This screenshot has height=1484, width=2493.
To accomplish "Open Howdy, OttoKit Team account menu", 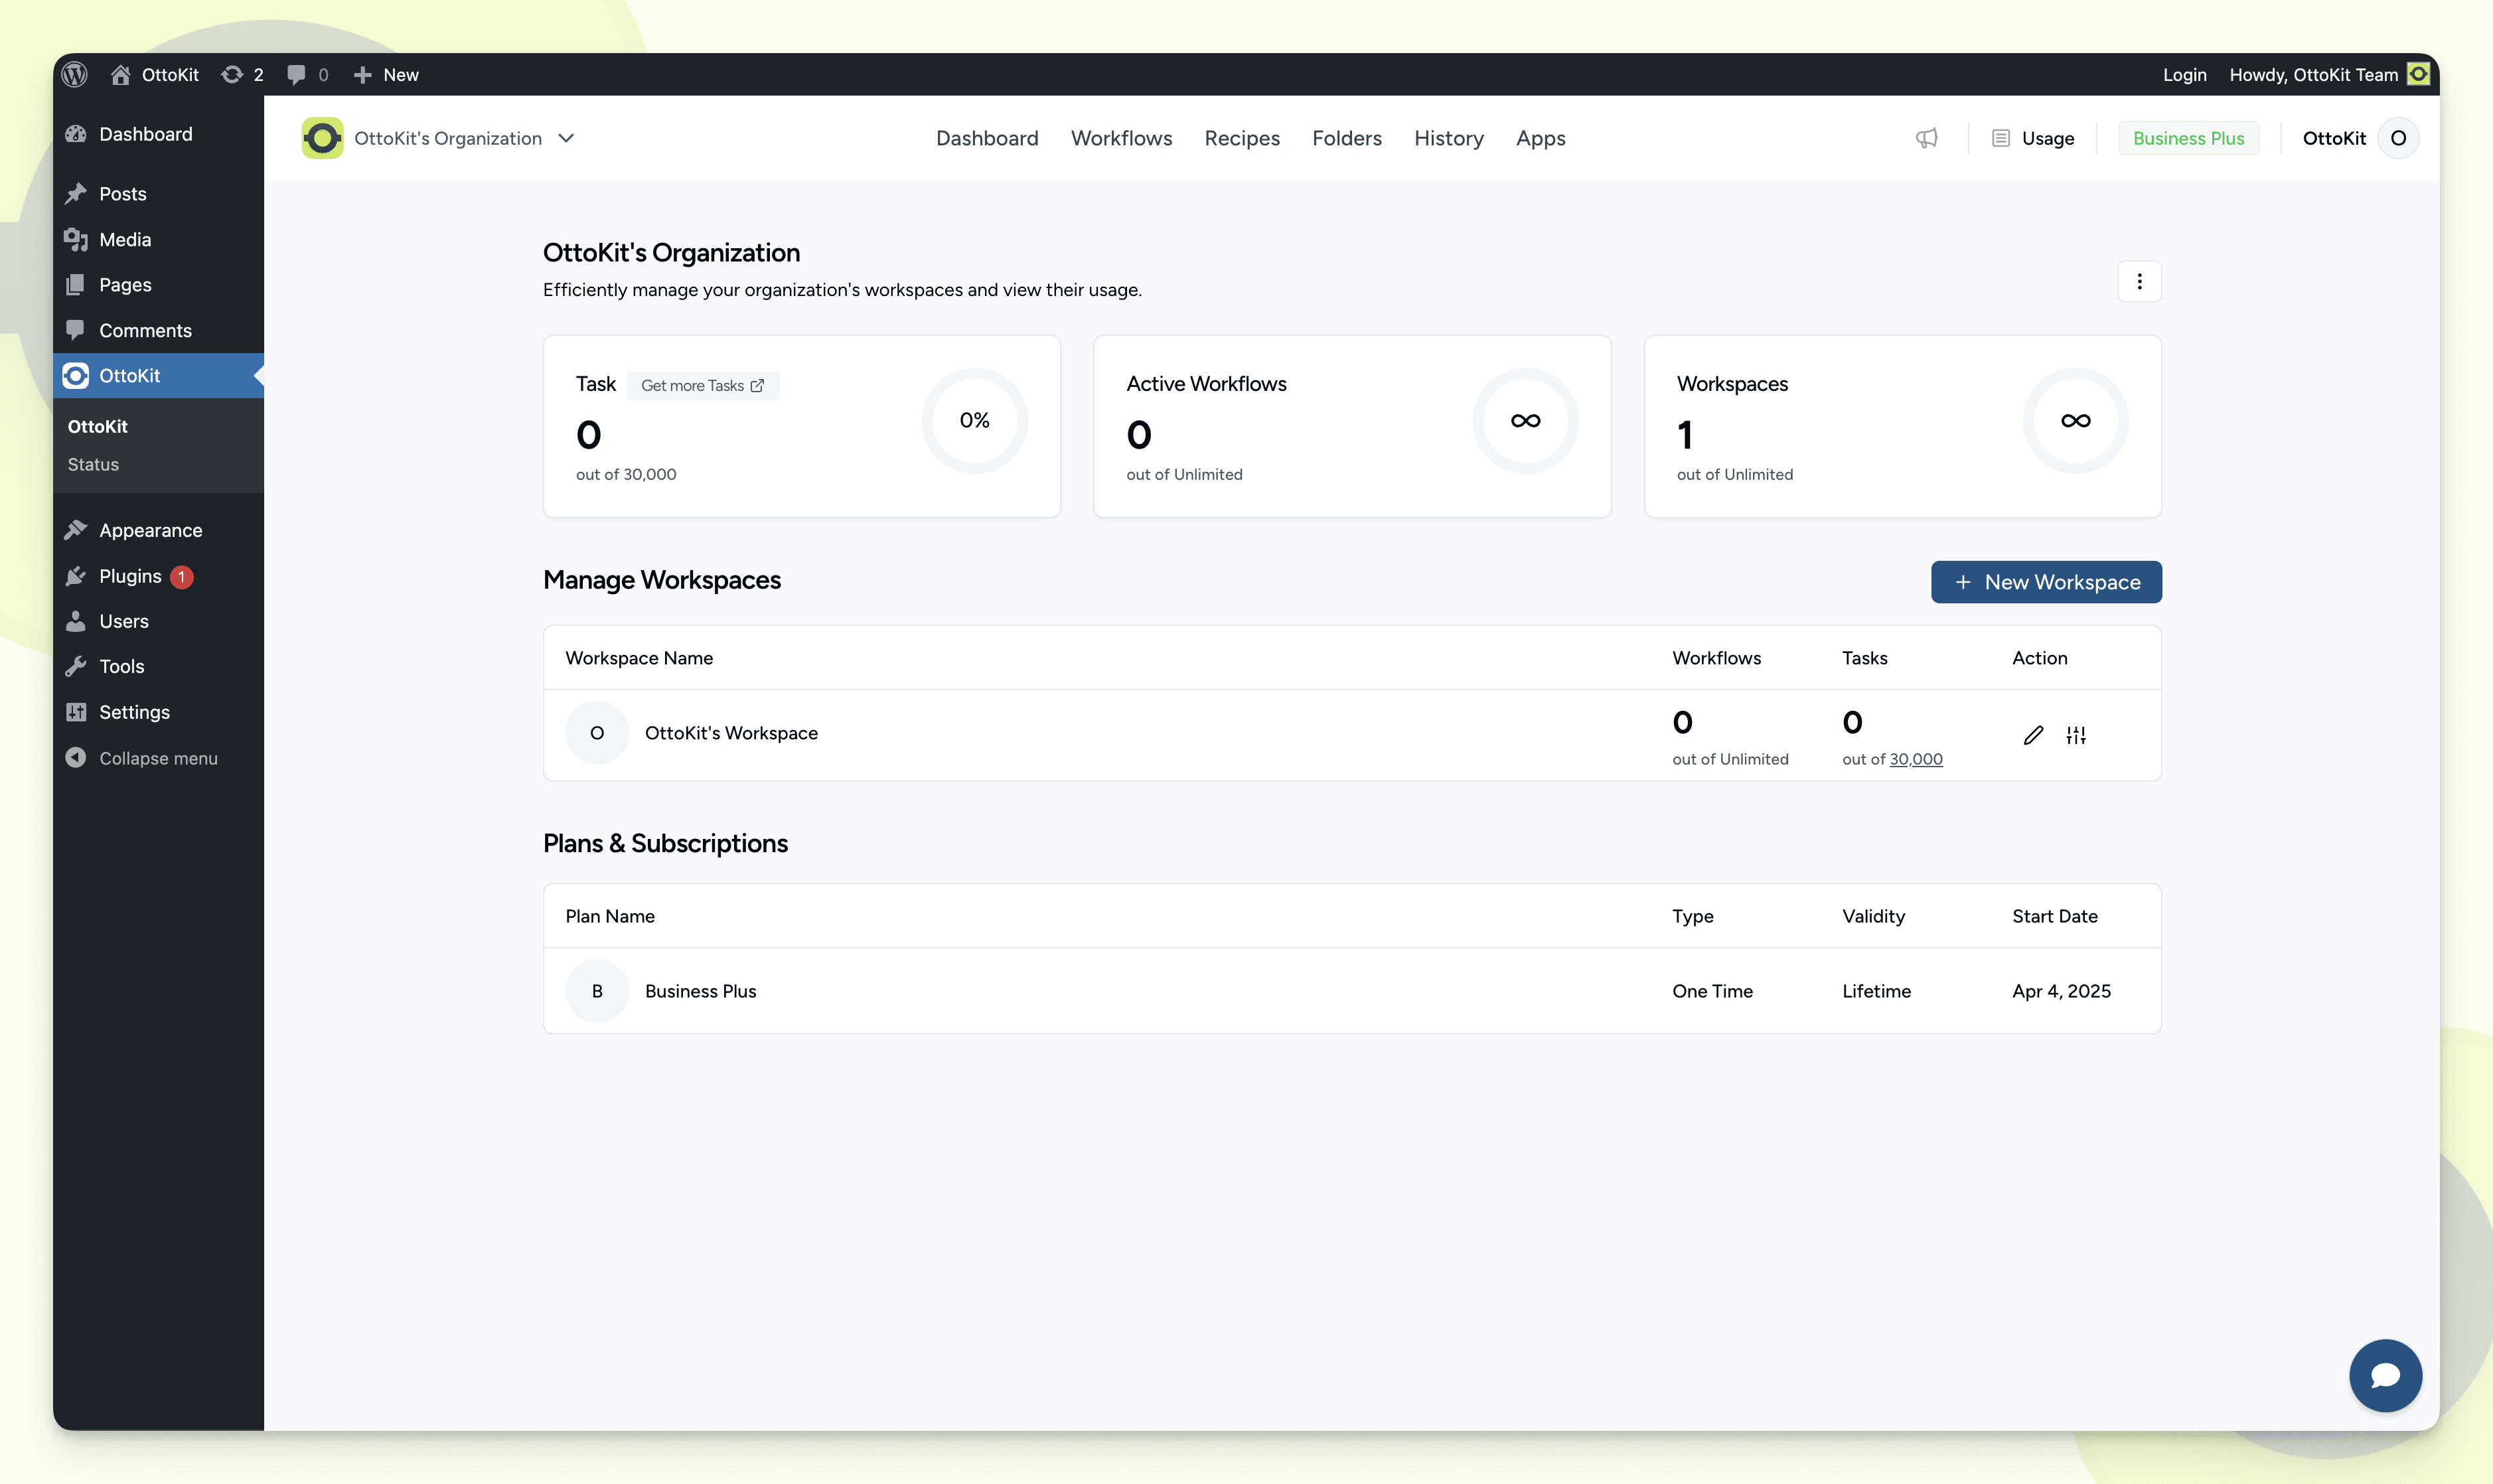I will tap(2329, 75).
